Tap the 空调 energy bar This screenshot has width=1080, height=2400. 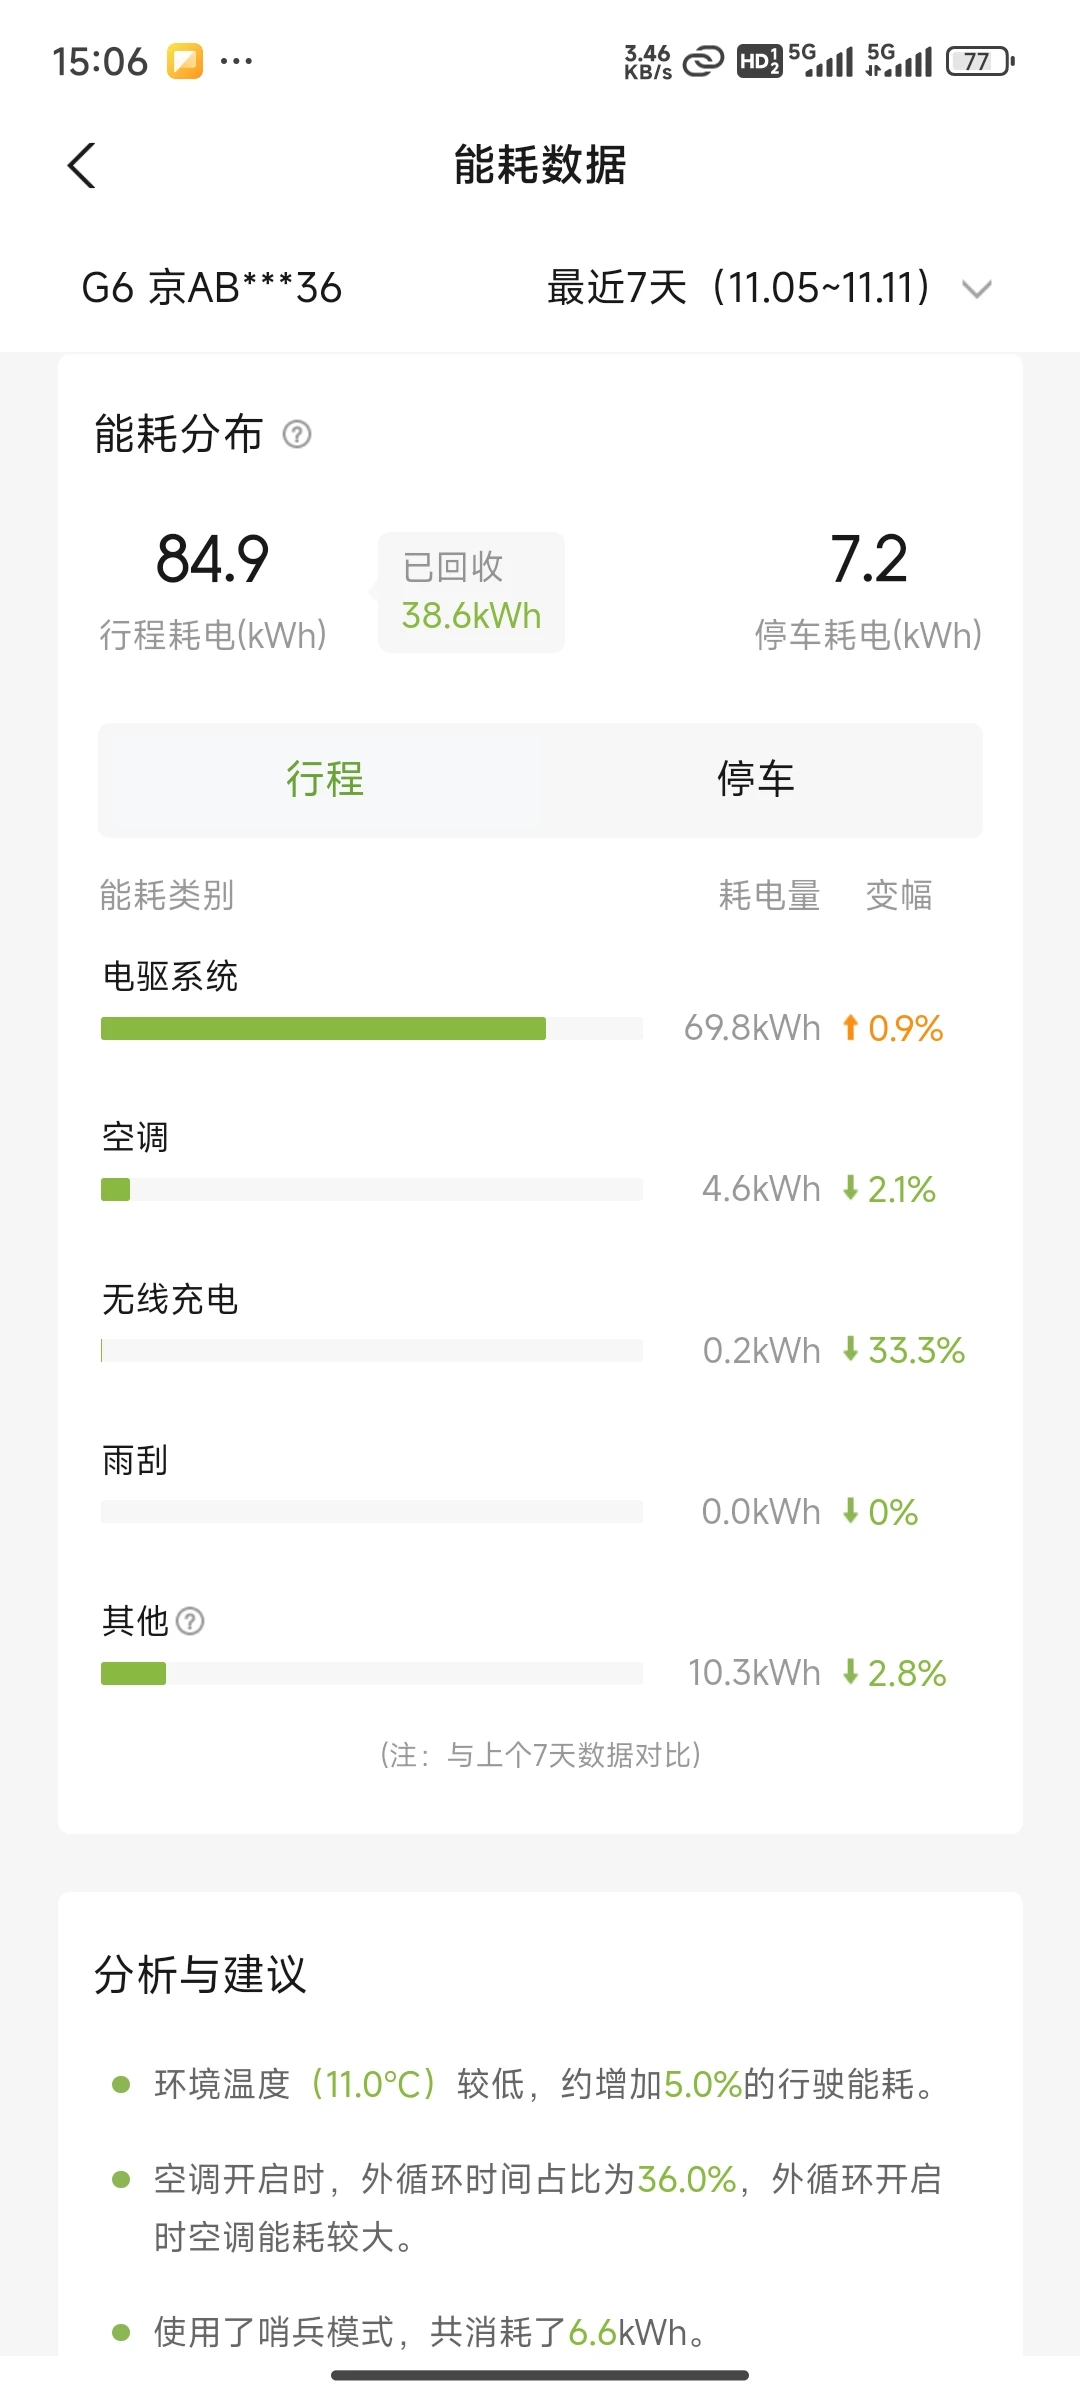371,1189
